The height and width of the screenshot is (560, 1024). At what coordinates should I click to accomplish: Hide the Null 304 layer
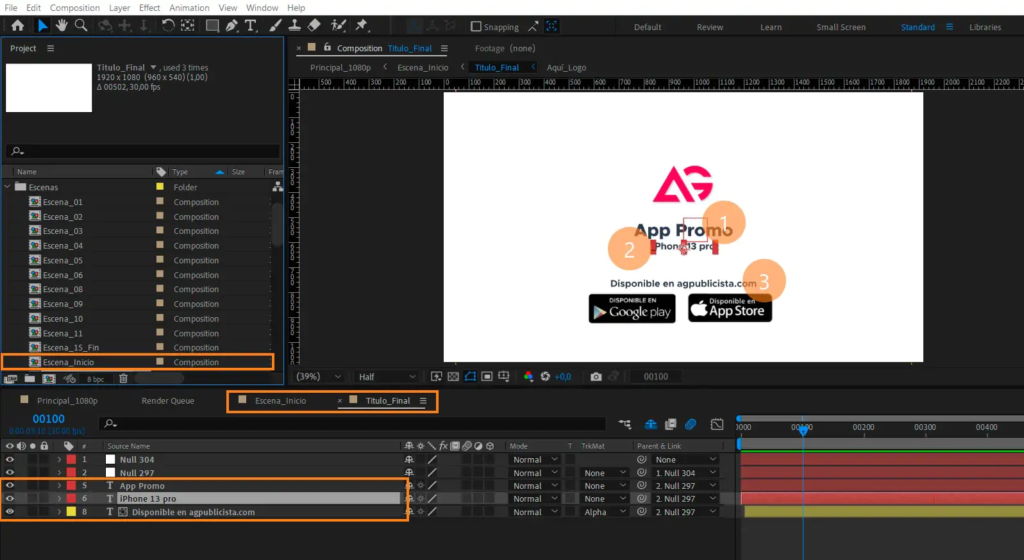pyautogui.click(x=10, y=459)
